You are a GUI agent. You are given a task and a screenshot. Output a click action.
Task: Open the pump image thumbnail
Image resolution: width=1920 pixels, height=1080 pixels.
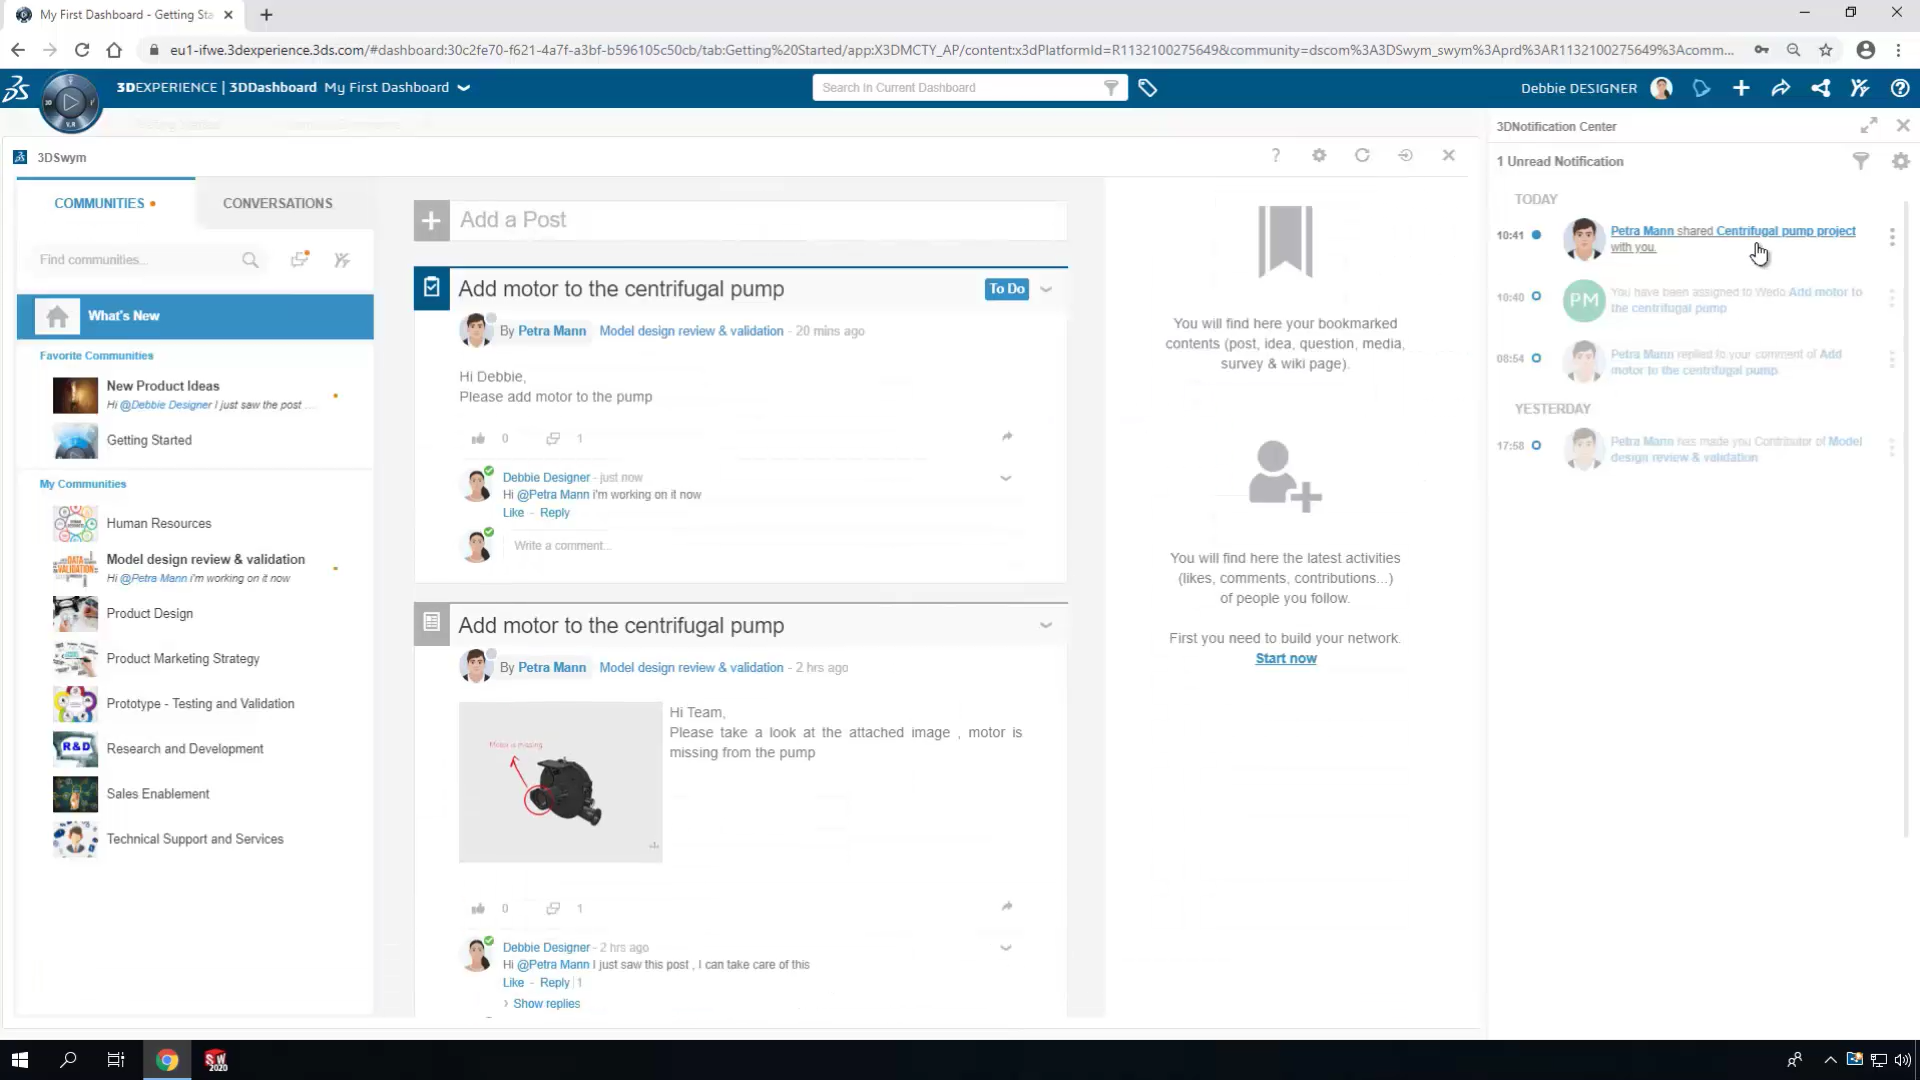(560, 782)
